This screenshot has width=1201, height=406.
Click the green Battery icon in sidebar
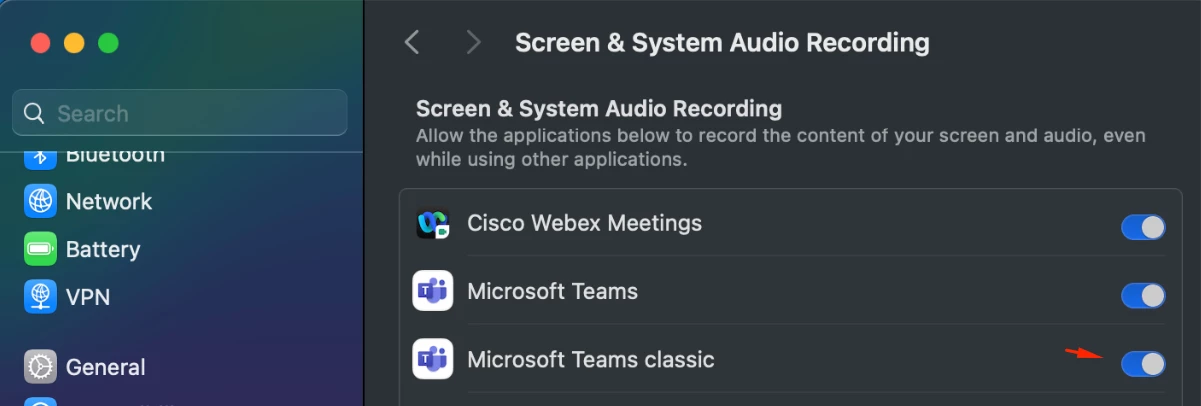41,249
